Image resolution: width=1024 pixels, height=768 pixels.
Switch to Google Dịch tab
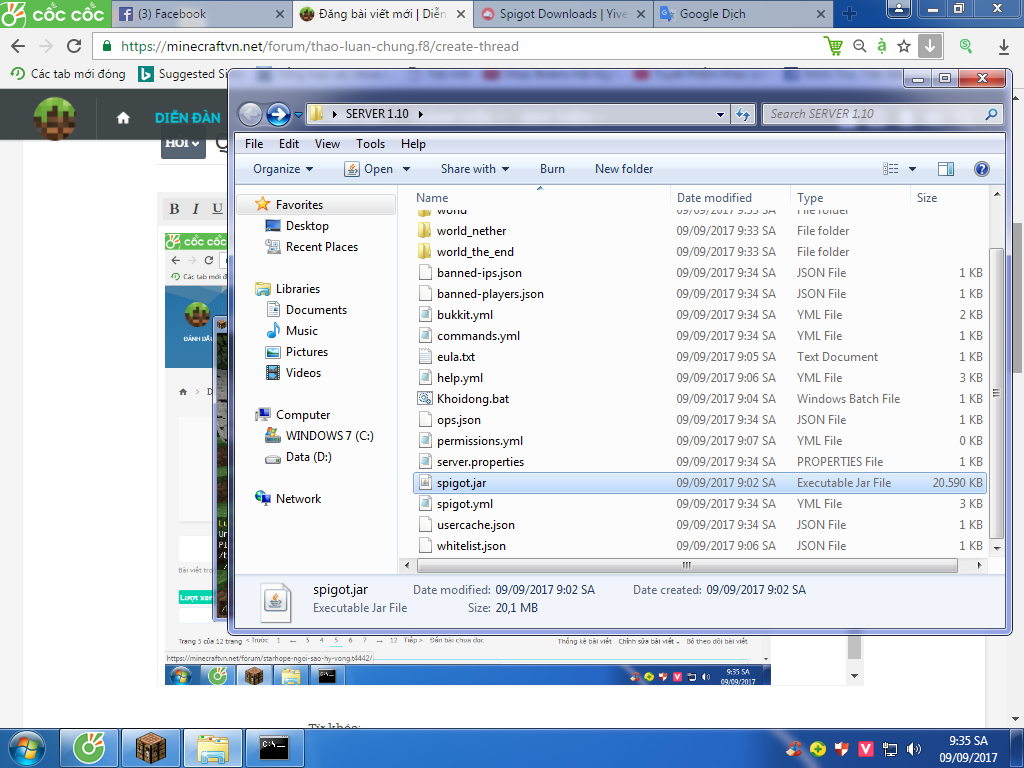[743, 14]
